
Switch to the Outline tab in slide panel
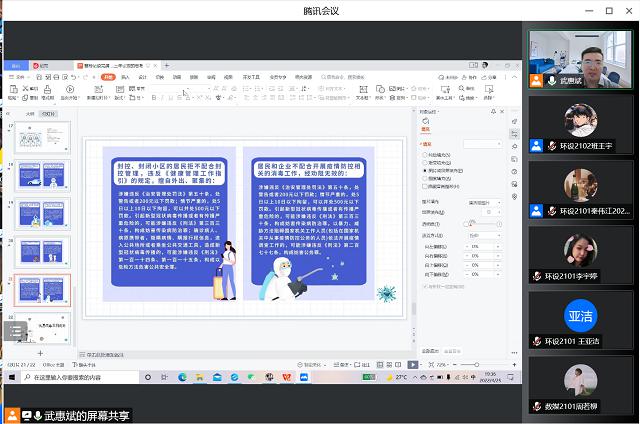30,114
